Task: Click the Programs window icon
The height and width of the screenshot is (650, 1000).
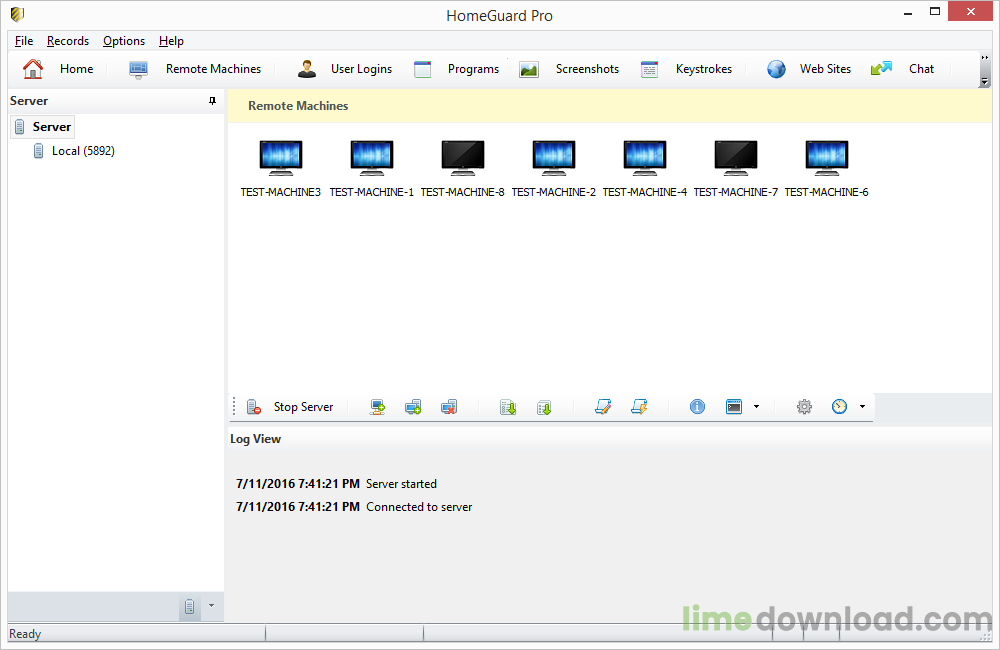Action: [x=422, y=69]
